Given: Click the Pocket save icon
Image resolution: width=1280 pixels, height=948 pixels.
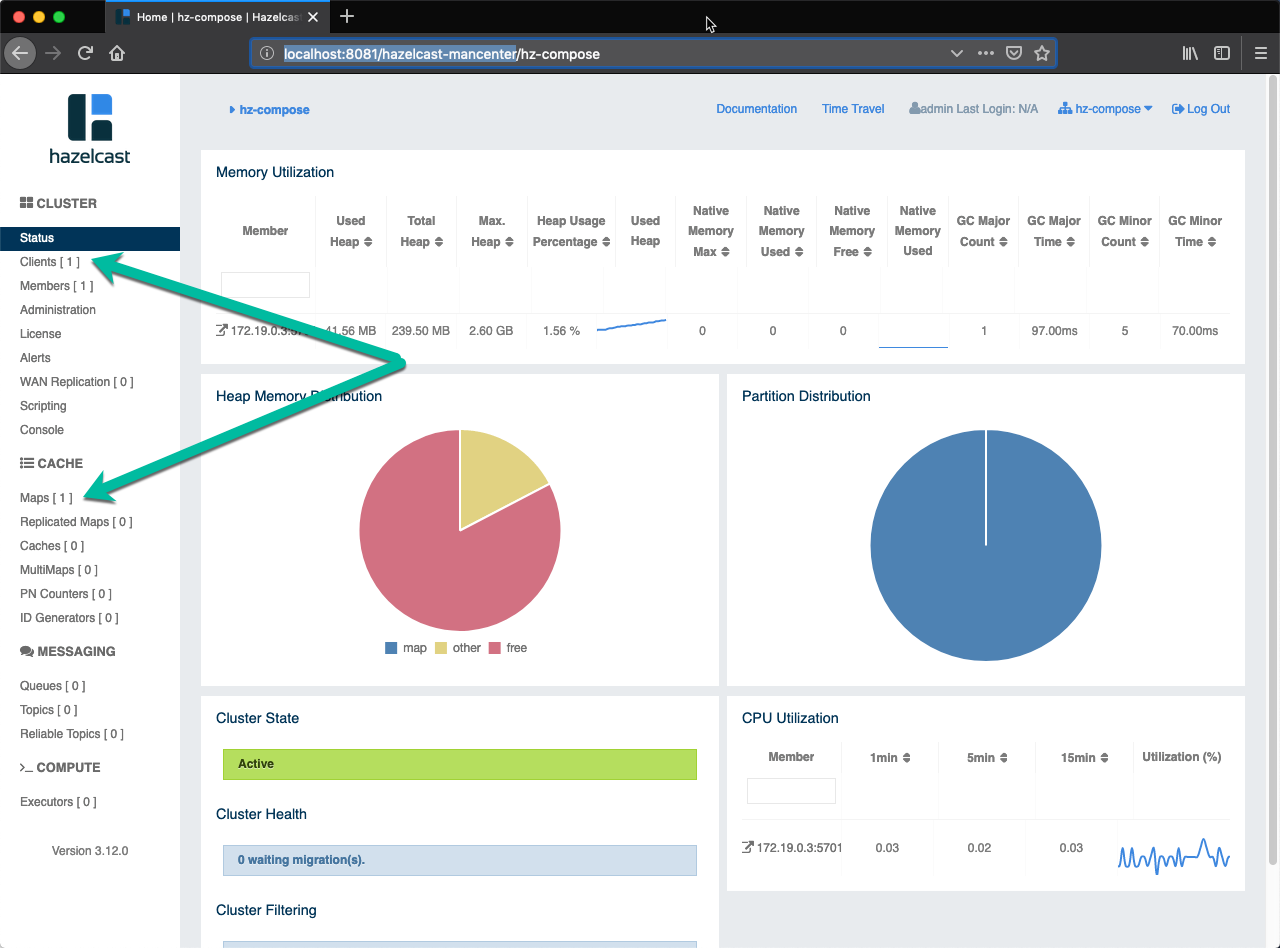Looking at the screenshot, I should coord(1013,53).
